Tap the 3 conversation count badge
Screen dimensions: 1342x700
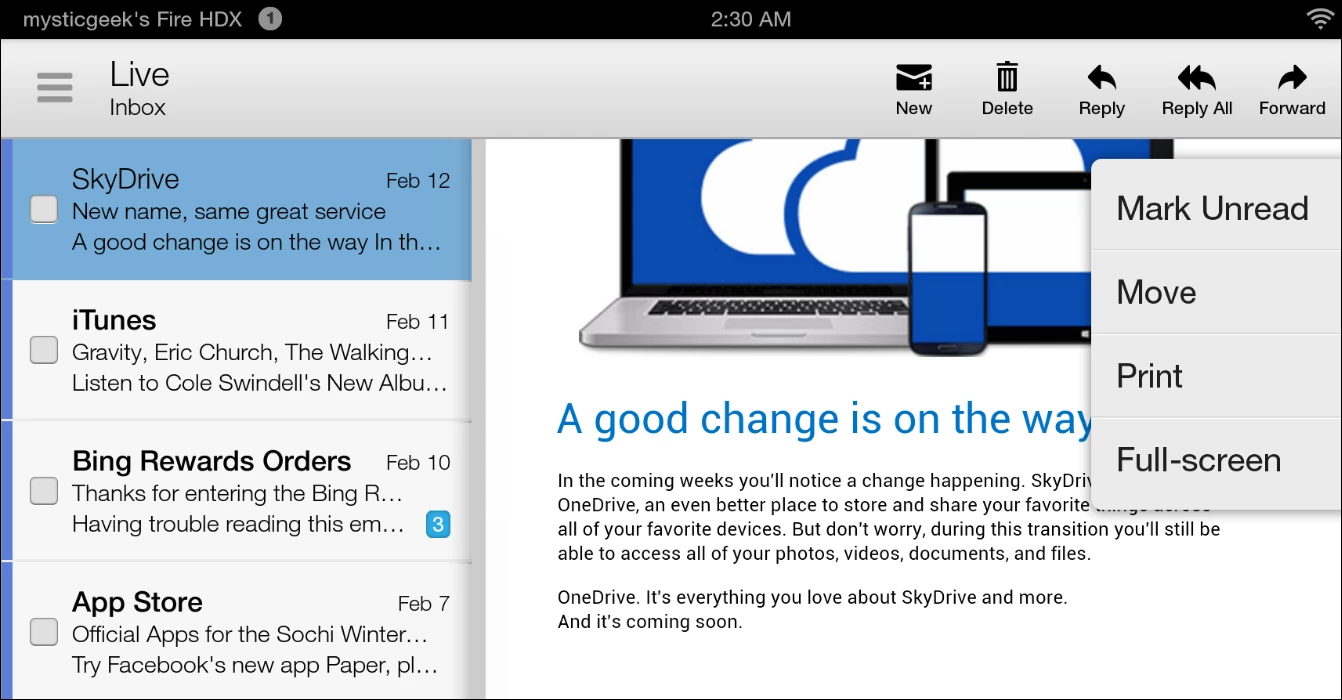438,524
